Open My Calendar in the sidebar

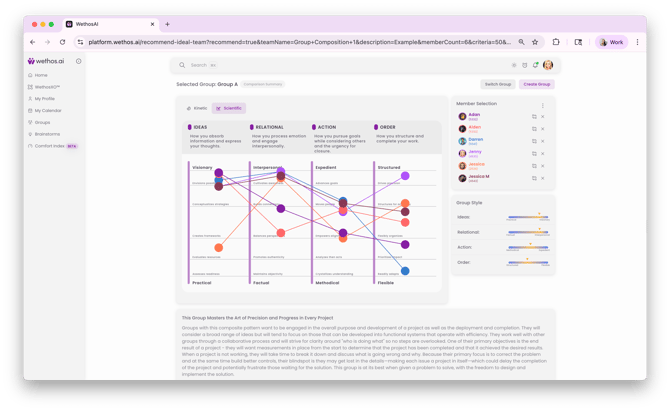47,110
